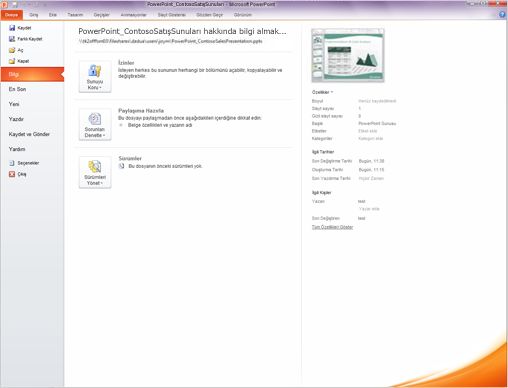Open the Sürümleri Yönet manage versions button
This screenshot has width=508, height=388.
(x=95, y=172)
